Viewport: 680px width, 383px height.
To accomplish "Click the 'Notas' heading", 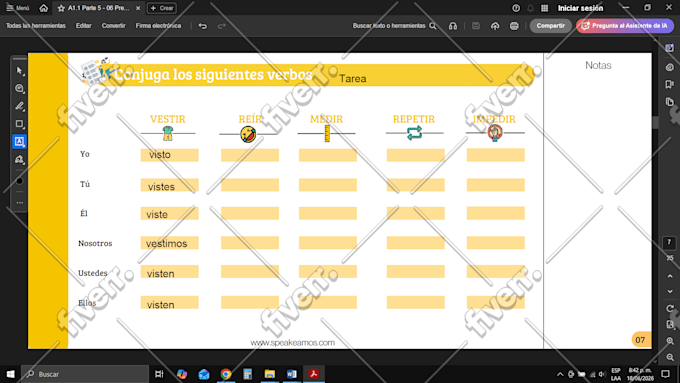I will (598, 65).
